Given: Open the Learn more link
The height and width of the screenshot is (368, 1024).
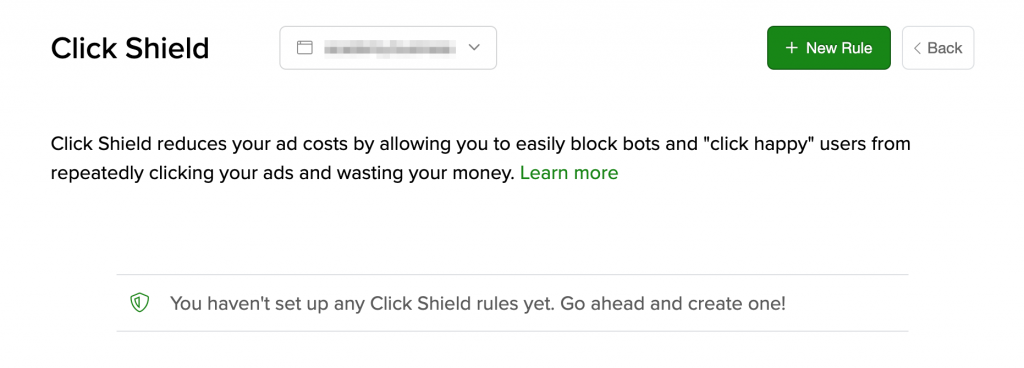Looking at the screenshot, I should [x=569, y=173].
